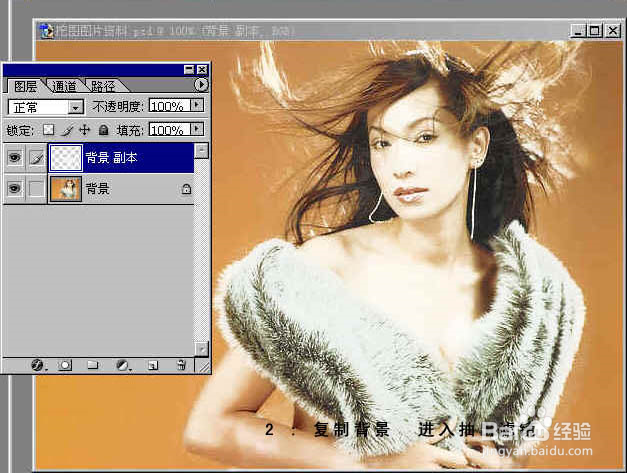
Task: Open the 正常 blend mode dropdown
Action: [x=76, y=107]
